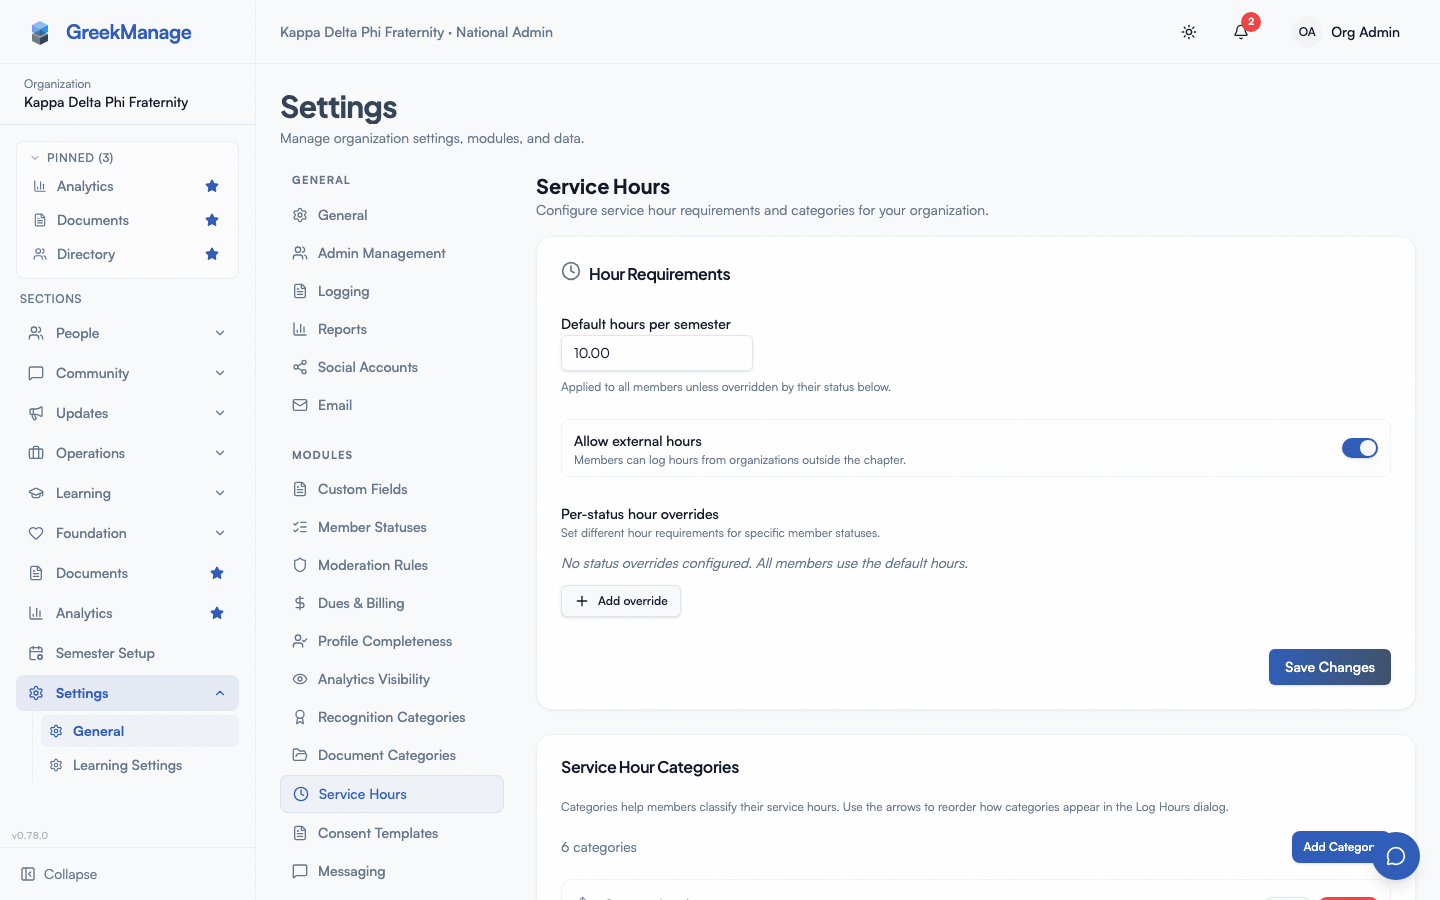Open the Messaging module settings

coord(392,871)
